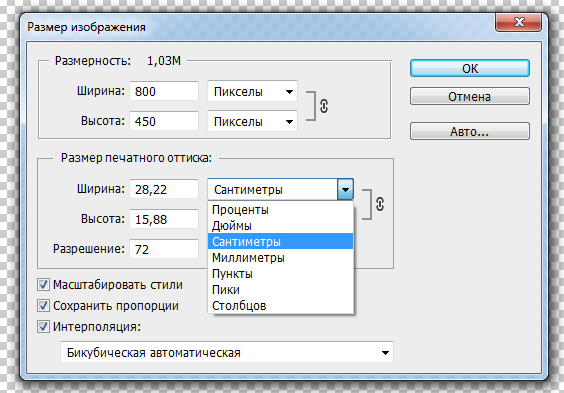Open the Пикселы dropdown for Ширина
564x393 pixels.
tap(253, 91)
